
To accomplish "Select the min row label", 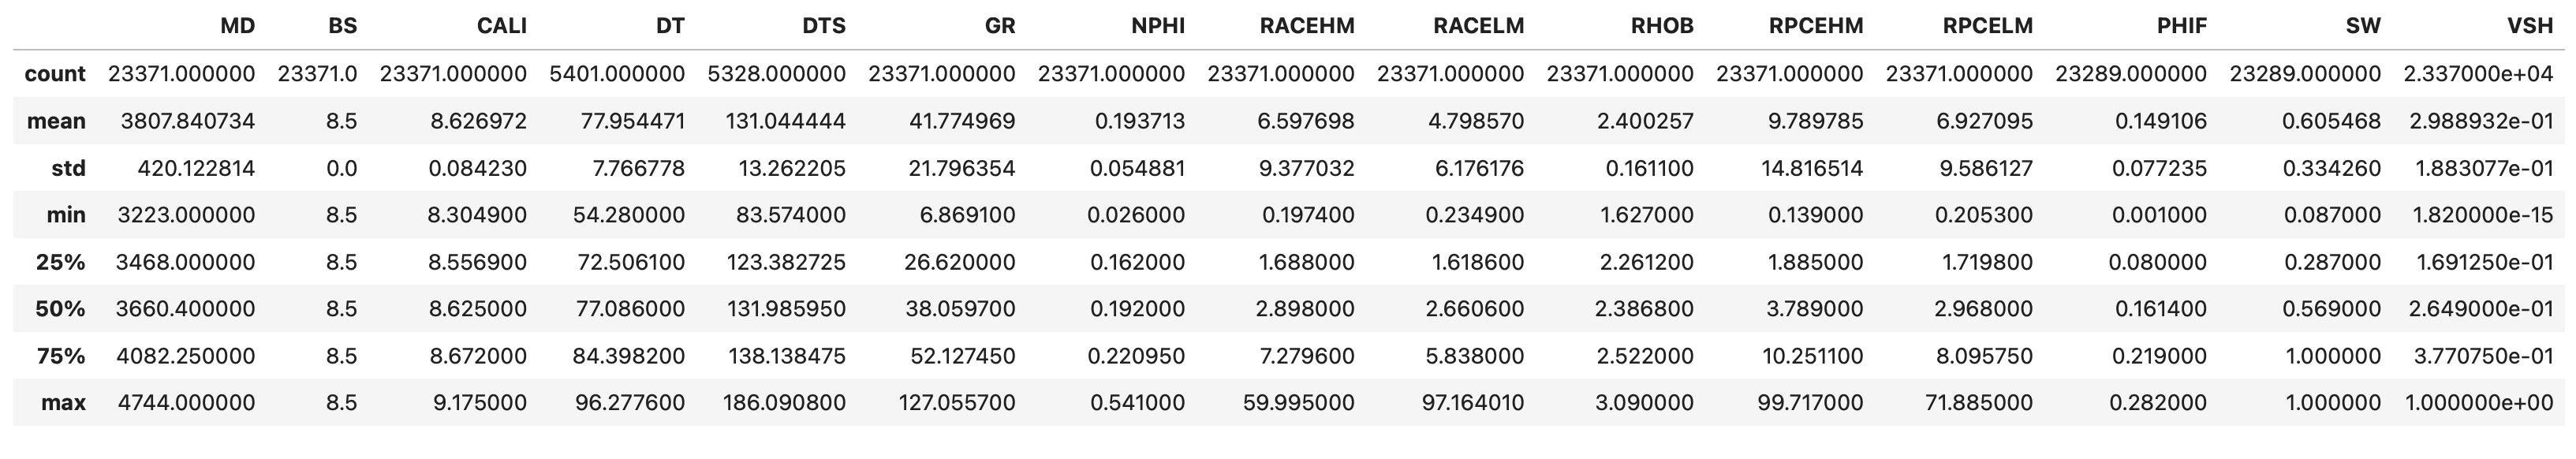I will pos(66,215).
